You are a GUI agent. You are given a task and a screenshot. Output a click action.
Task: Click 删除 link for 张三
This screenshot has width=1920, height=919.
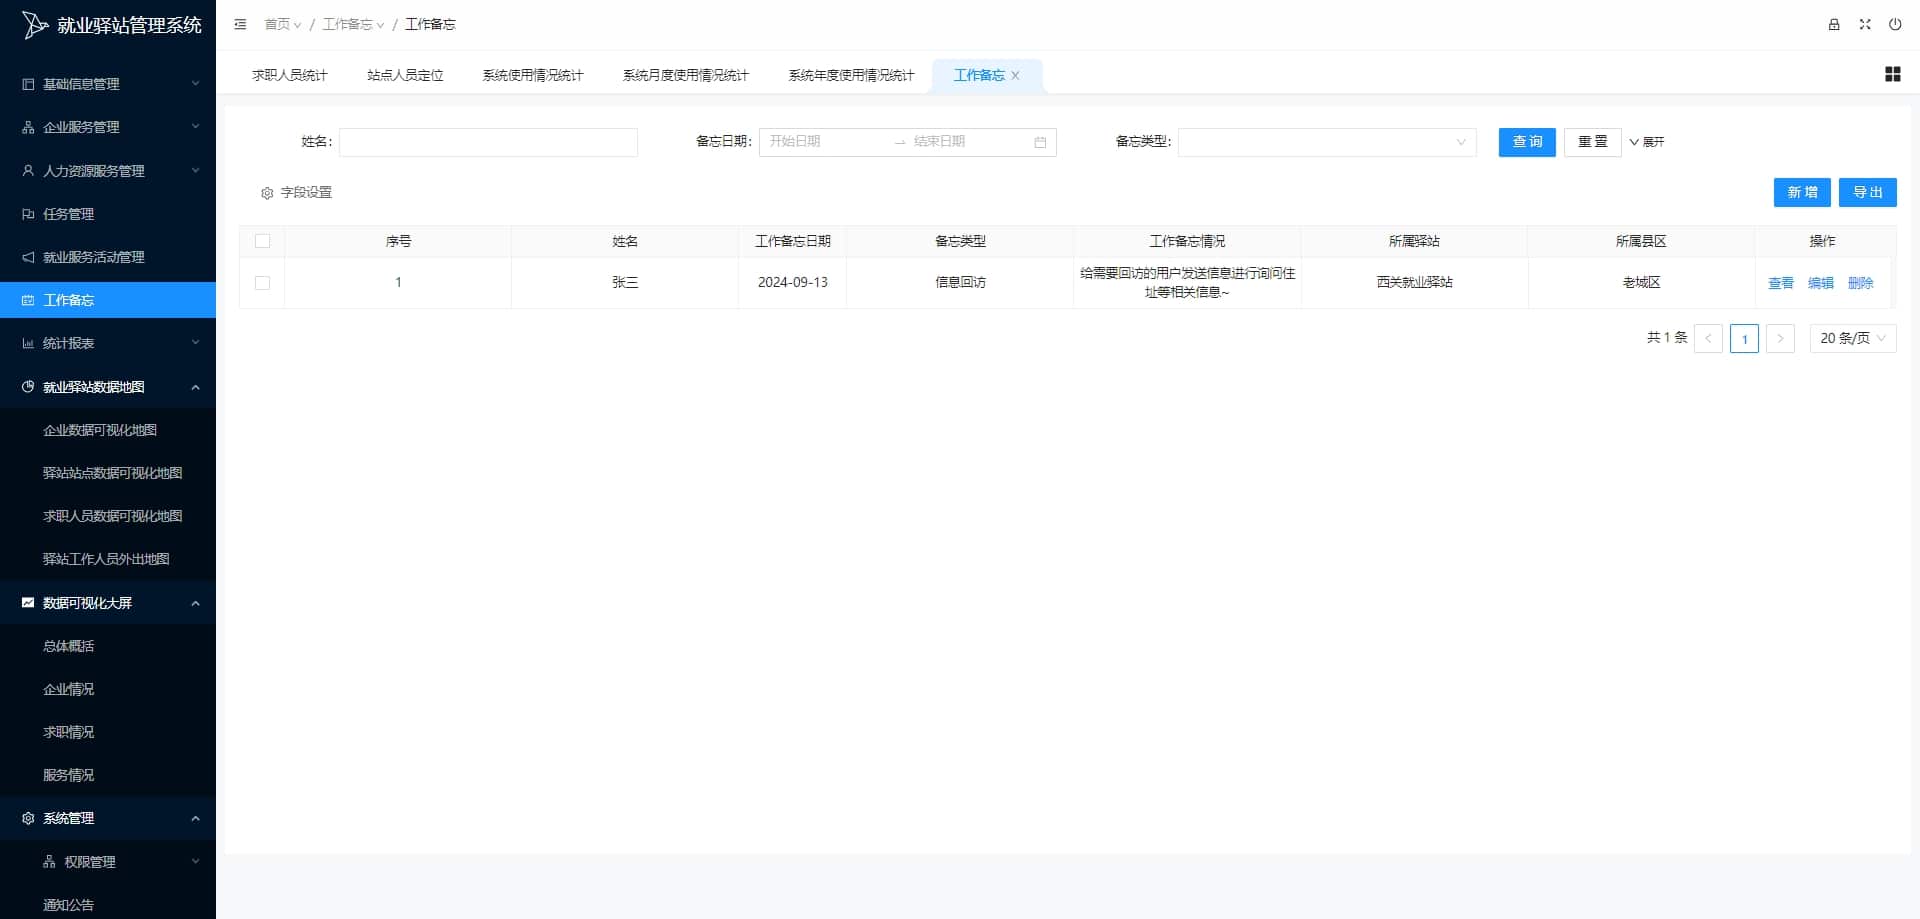point(1861,283)
